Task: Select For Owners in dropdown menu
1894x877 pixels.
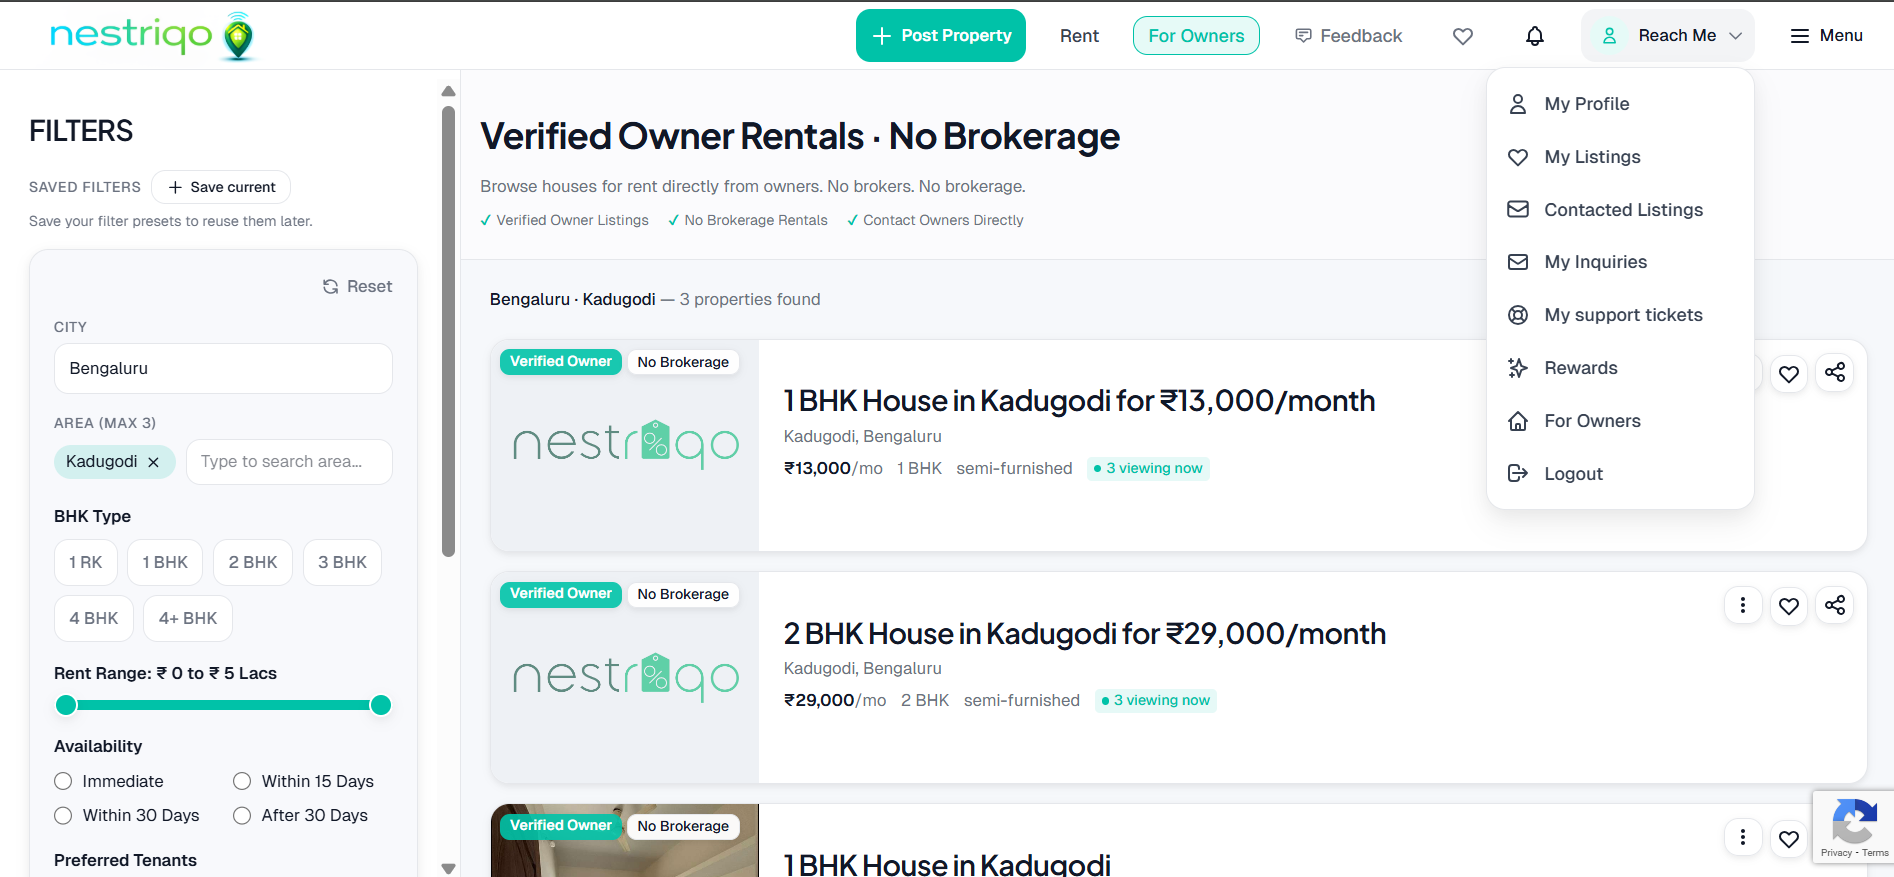Action: [x=1620, y=421]
